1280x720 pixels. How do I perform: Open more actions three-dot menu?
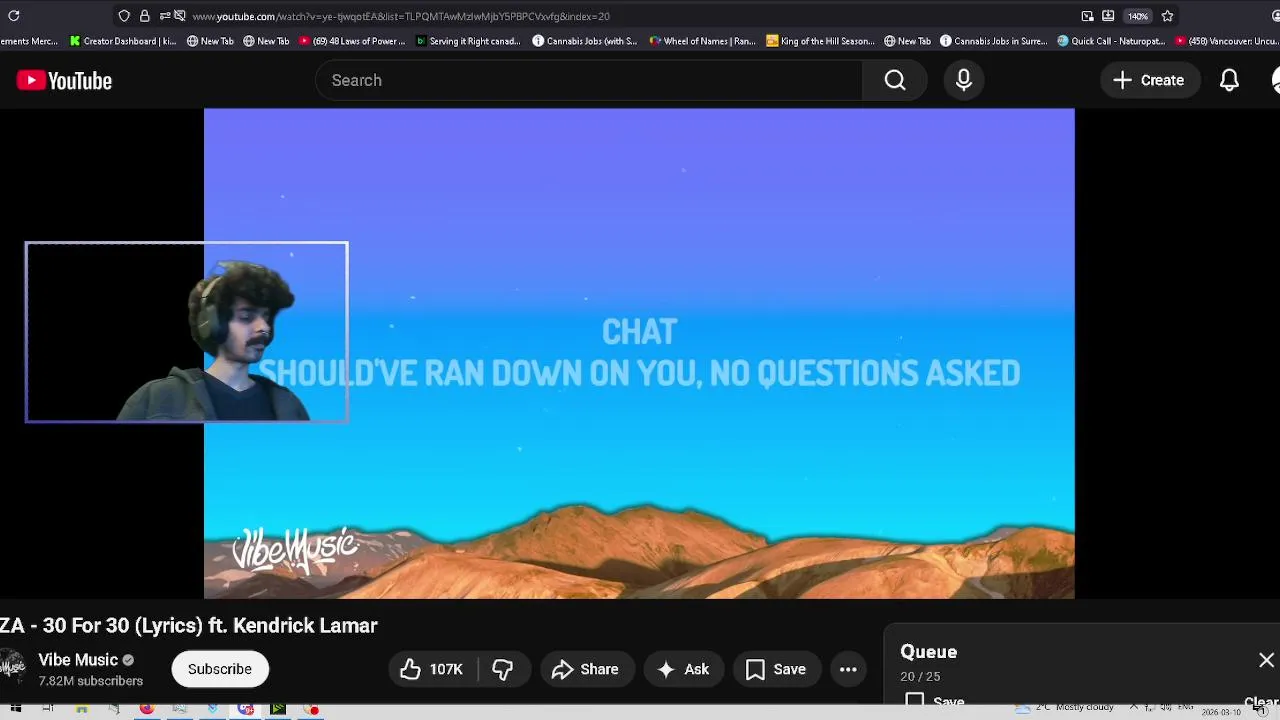[848, 670]
